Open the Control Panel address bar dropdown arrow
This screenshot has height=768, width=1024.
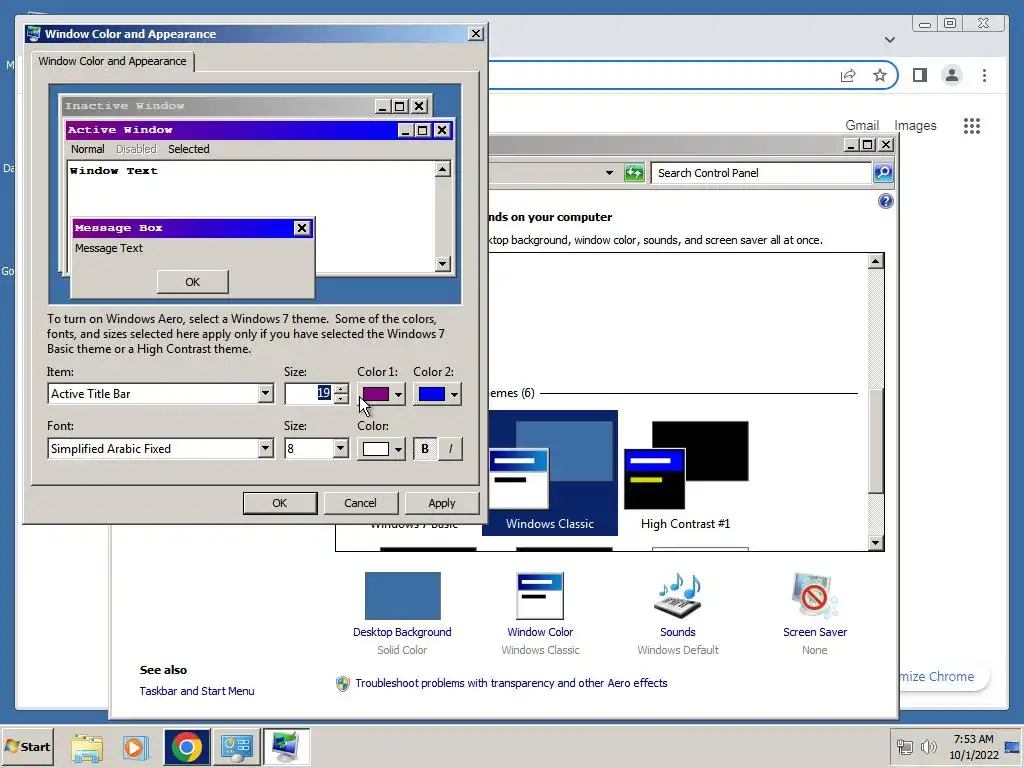coord(609,173)
